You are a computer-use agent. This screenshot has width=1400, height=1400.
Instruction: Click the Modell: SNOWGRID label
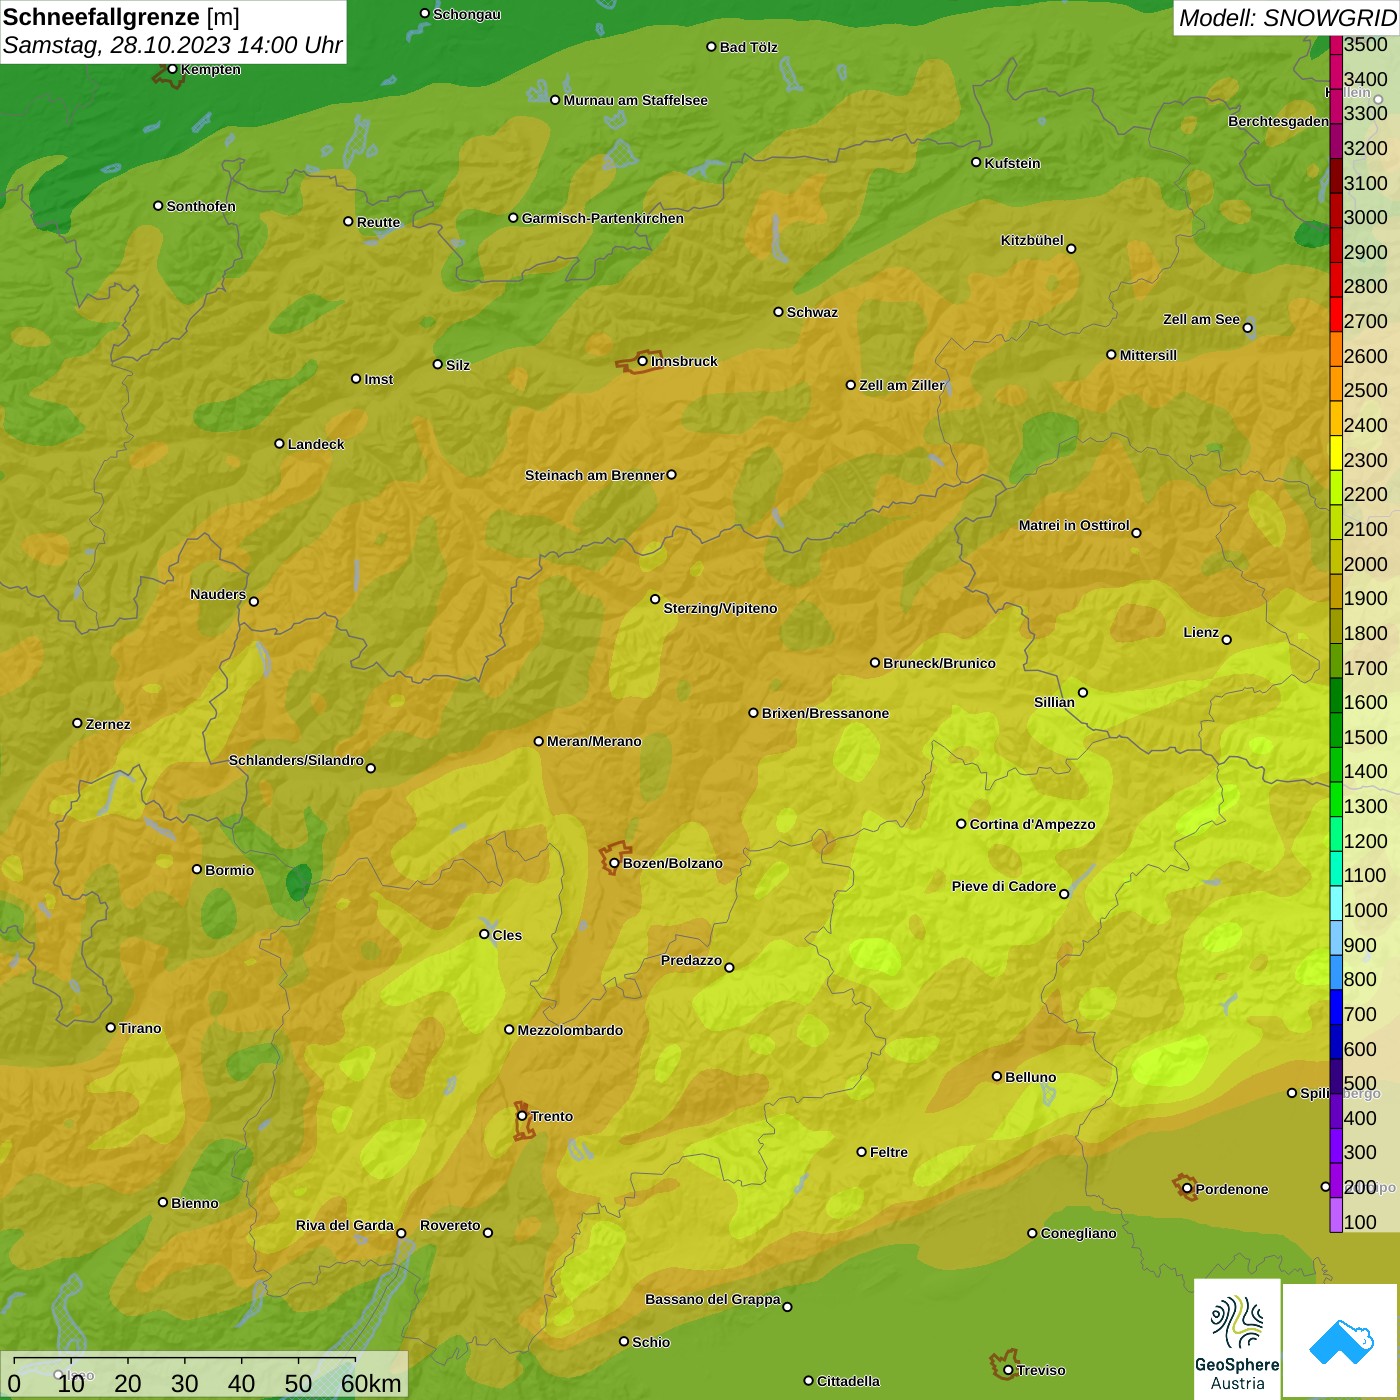[1287, 17]
